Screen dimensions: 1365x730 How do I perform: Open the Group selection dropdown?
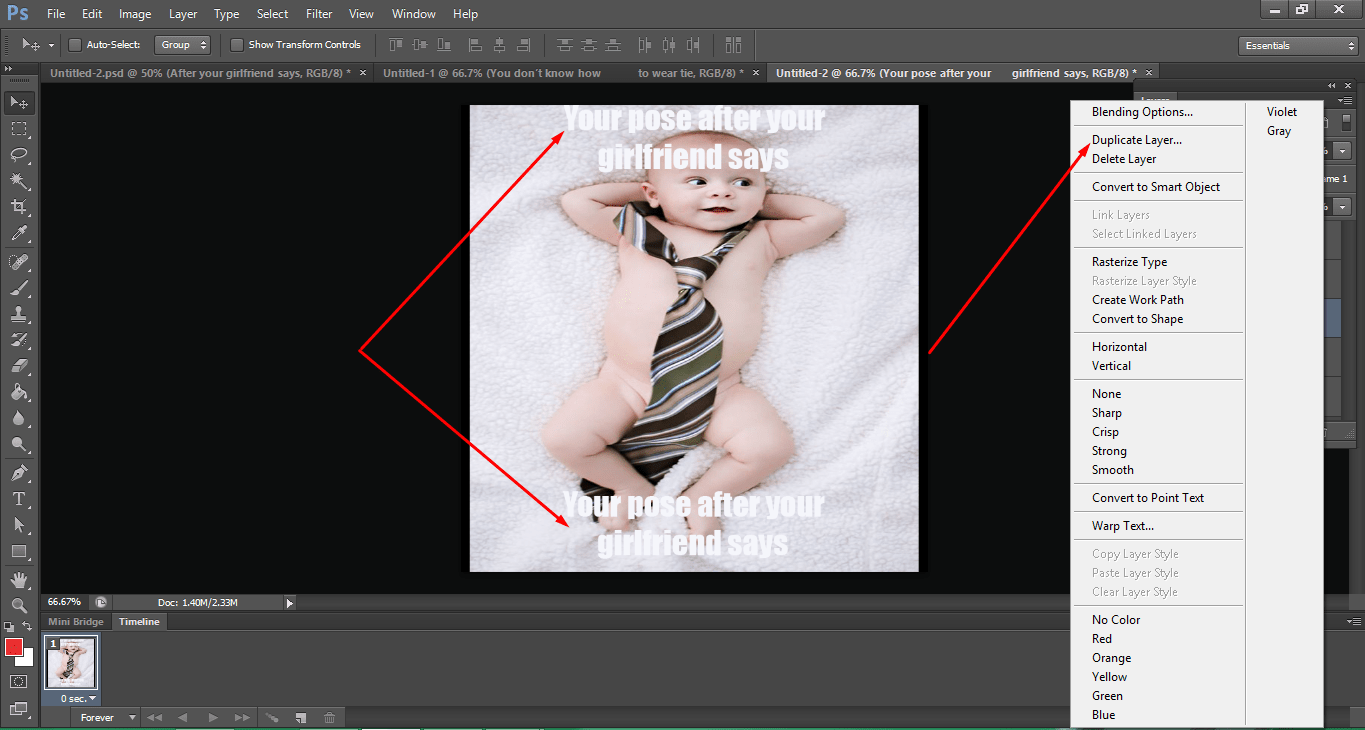pos(182,44)
